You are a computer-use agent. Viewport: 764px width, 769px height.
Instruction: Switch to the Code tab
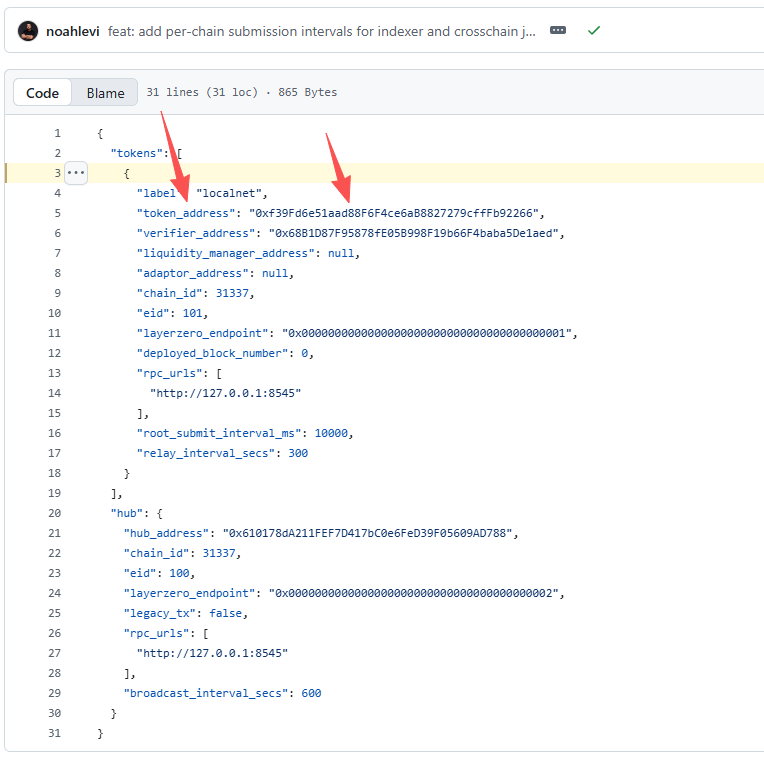42,93
